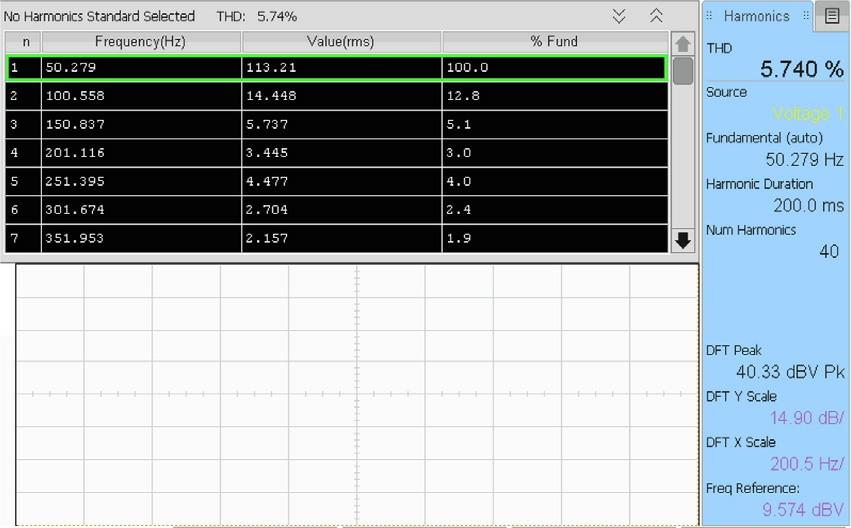Adjust the DFT Y Scale 14.90 dB/ value
The width and height of the screenshot is (851, 528).
point(806,418)
